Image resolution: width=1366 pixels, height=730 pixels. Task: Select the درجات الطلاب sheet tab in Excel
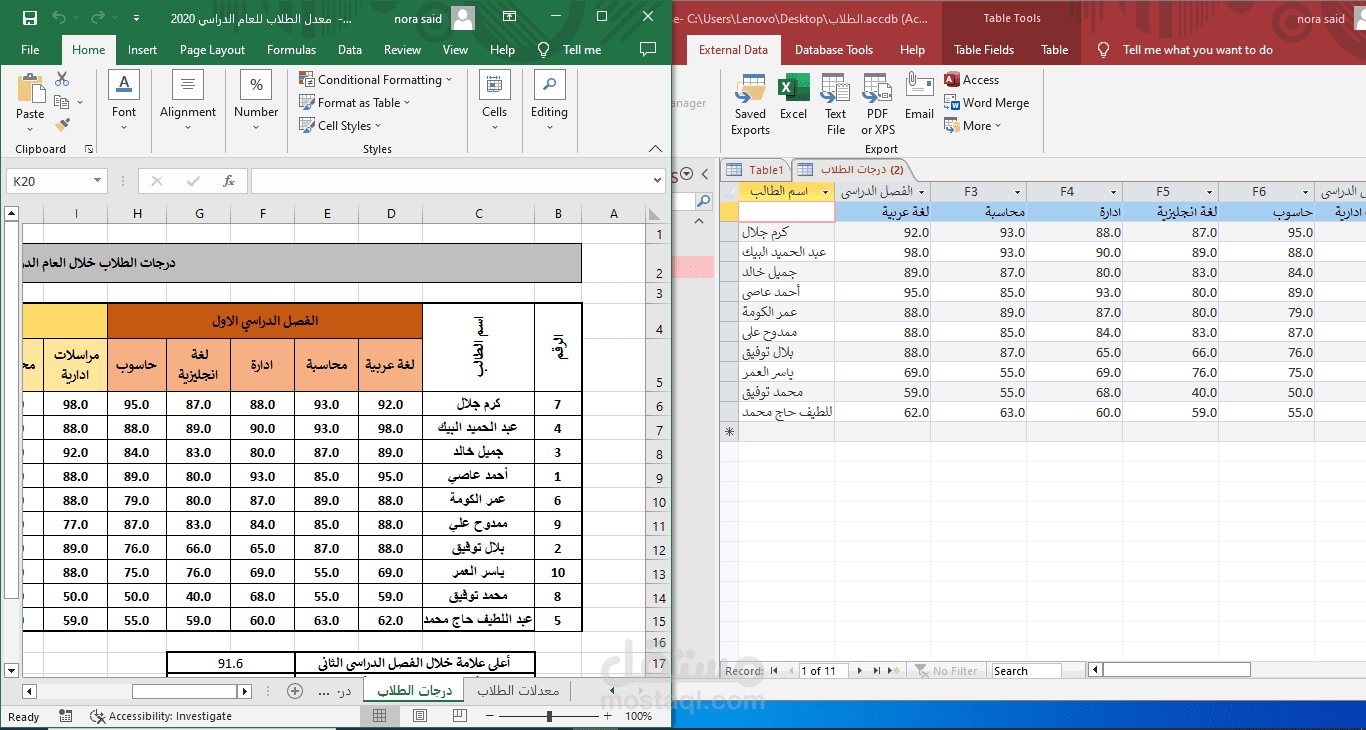[414, 691]
